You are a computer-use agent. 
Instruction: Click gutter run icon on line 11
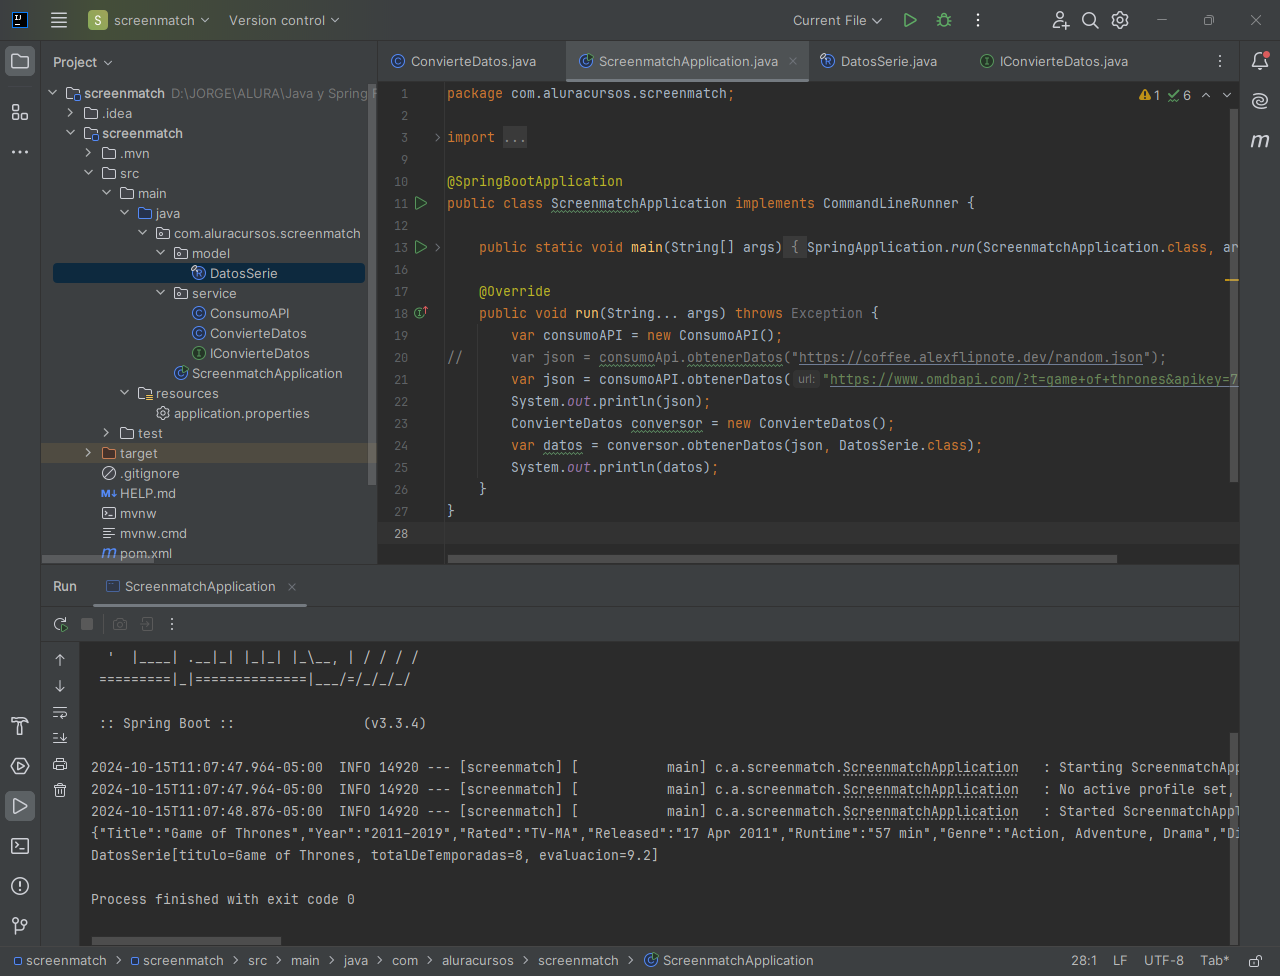pos(421,203)
